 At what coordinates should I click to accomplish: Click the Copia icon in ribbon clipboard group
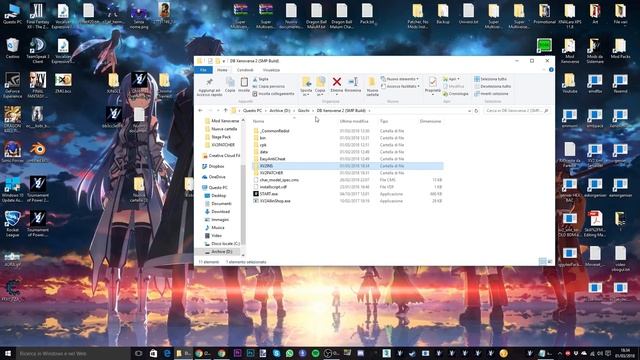pyautogui.click(x=230, y=82)
